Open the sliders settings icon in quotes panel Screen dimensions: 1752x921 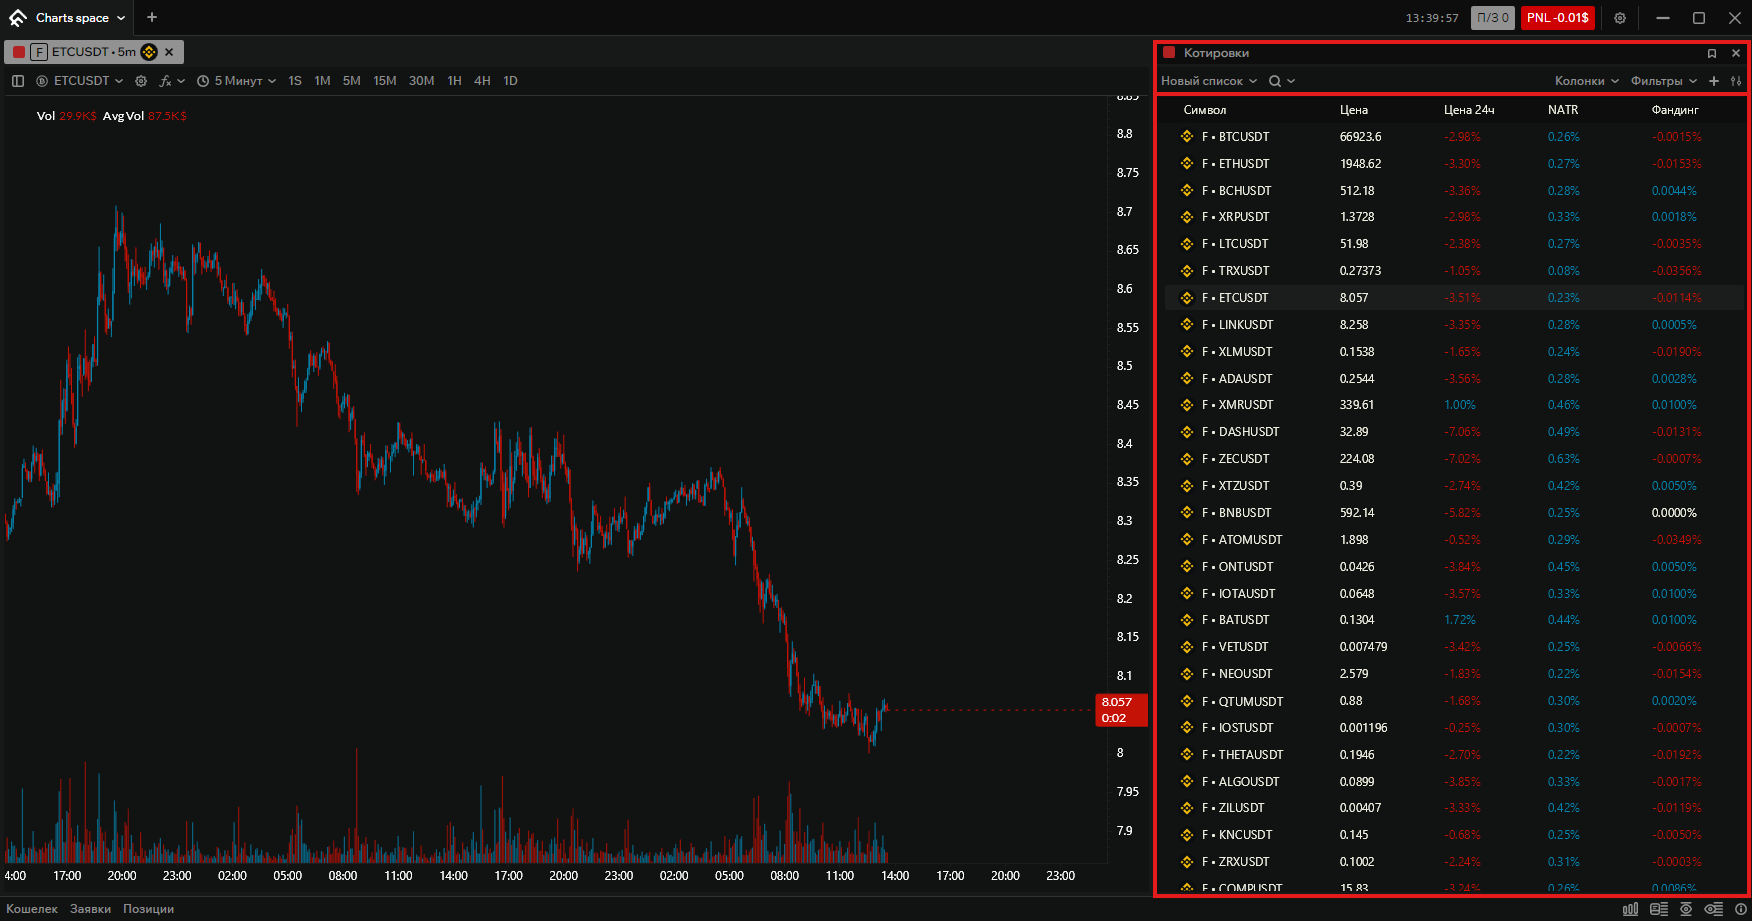[1736, 81]
